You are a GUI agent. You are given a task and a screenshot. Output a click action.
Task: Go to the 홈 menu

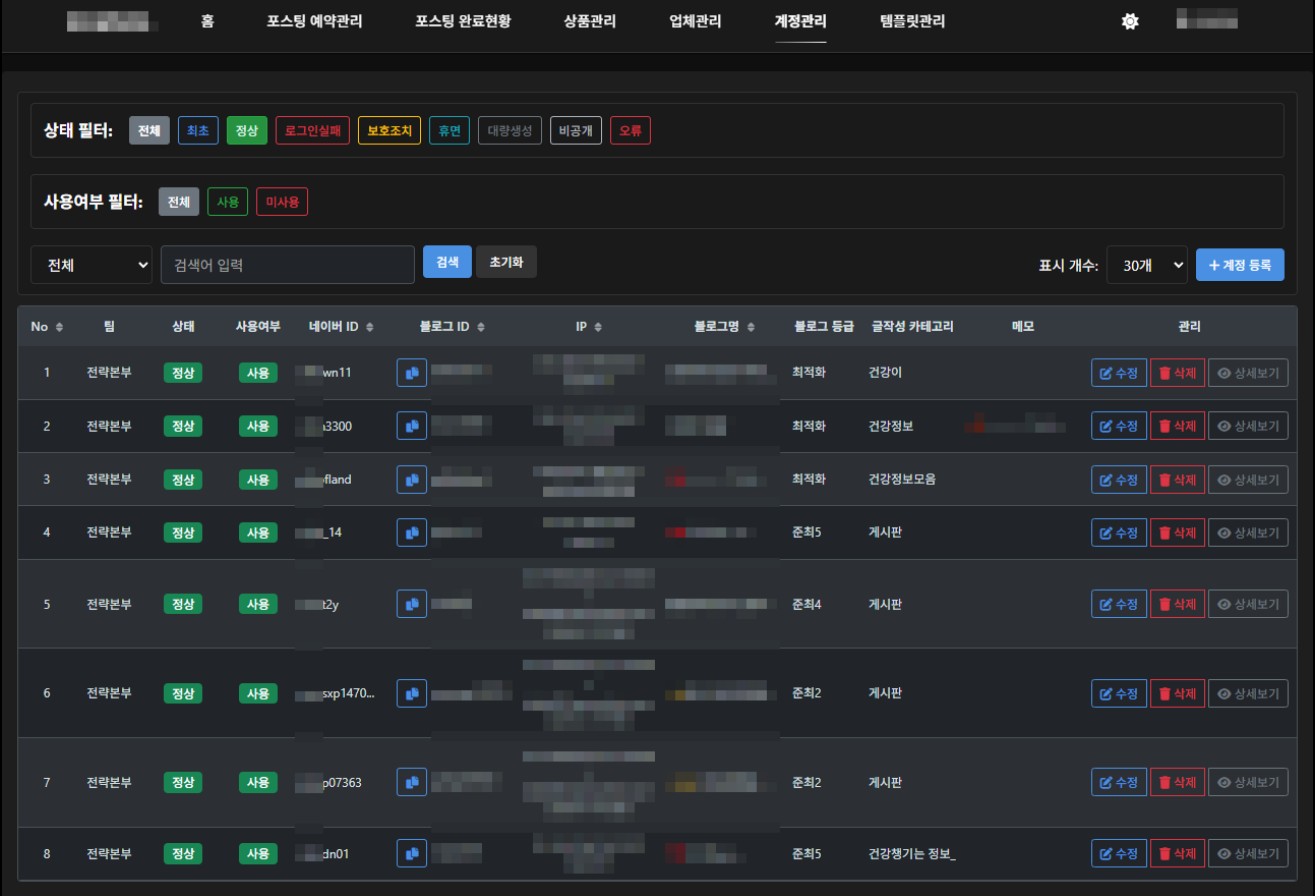pos(208,21)
